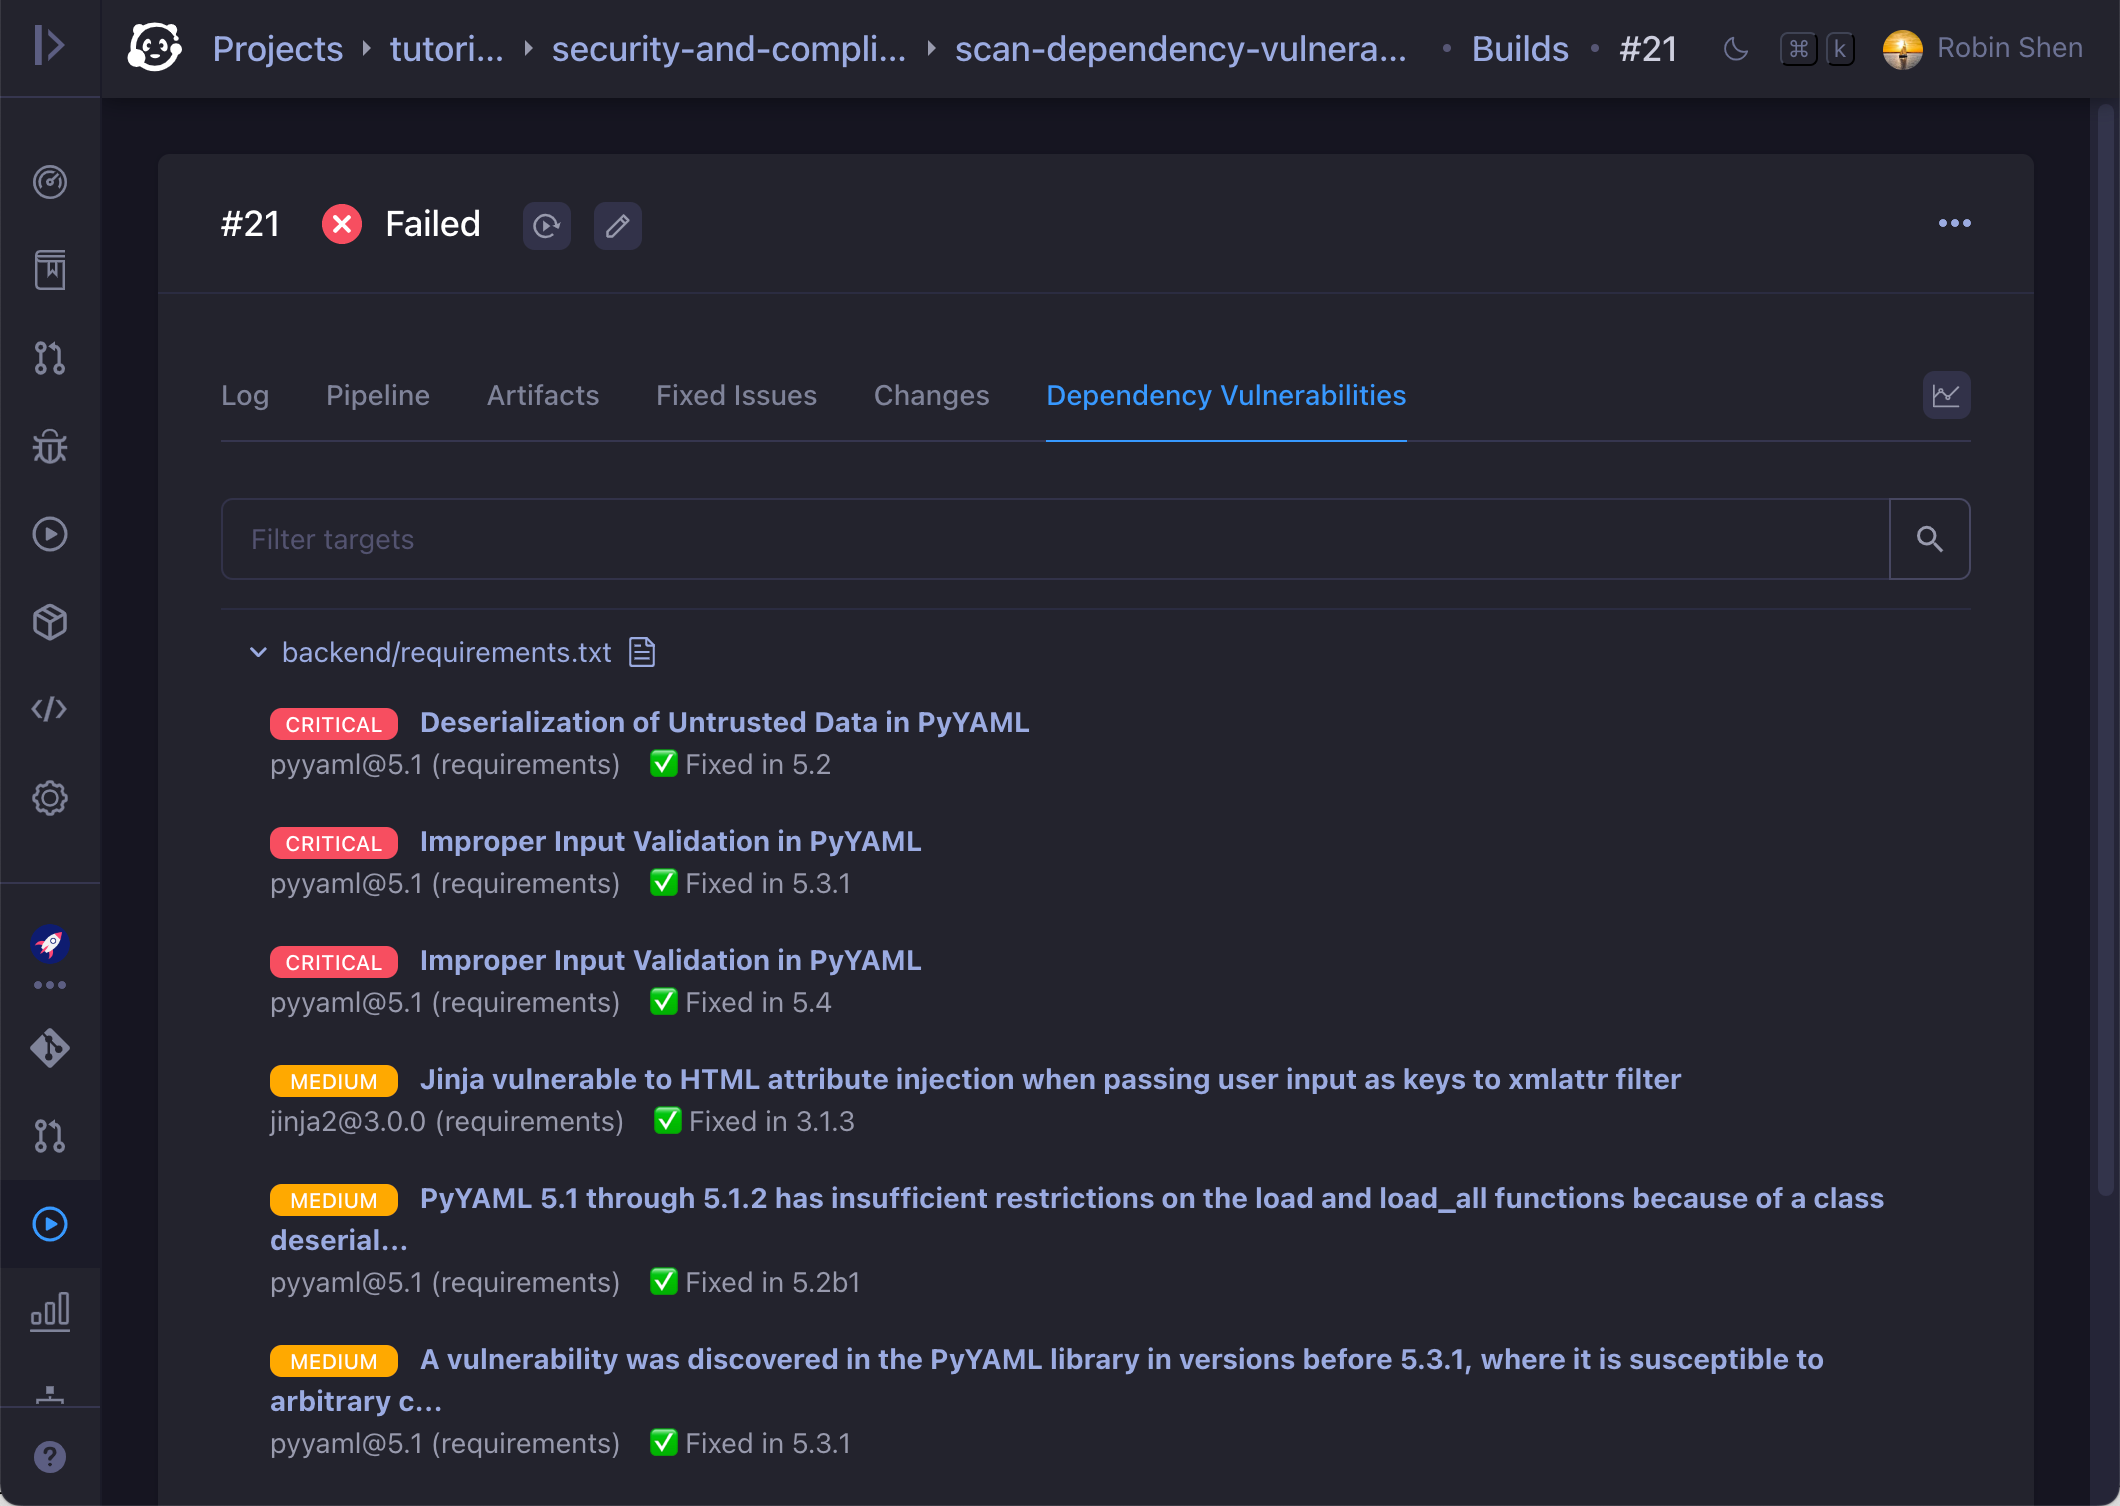The height and width of the screenshot is (1506, 2120).
Task: Switch to the Fixed Issues tab
Action: [735, 396]
